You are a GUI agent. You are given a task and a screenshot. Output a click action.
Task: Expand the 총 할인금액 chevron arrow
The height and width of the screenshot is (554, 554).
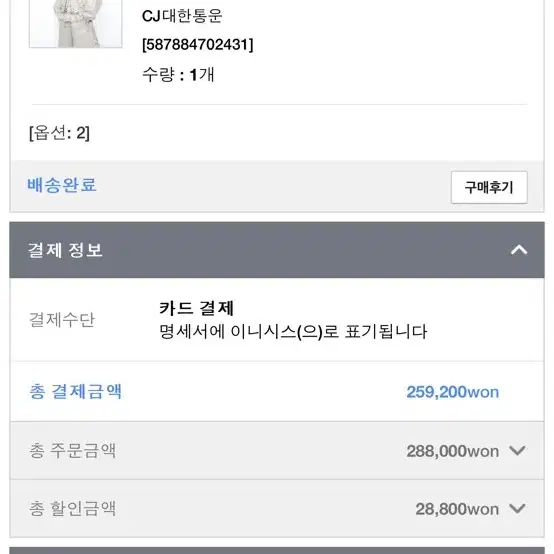(x=517, y=509)
